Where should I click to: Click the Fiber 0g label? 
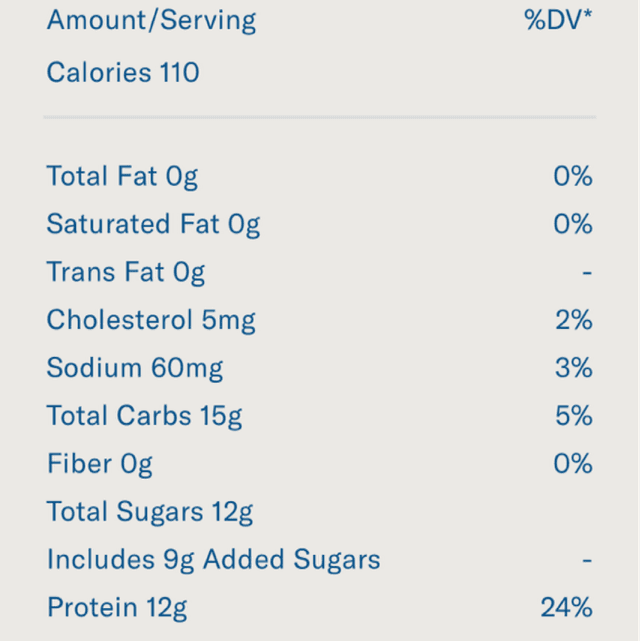[x=99, y=464]
